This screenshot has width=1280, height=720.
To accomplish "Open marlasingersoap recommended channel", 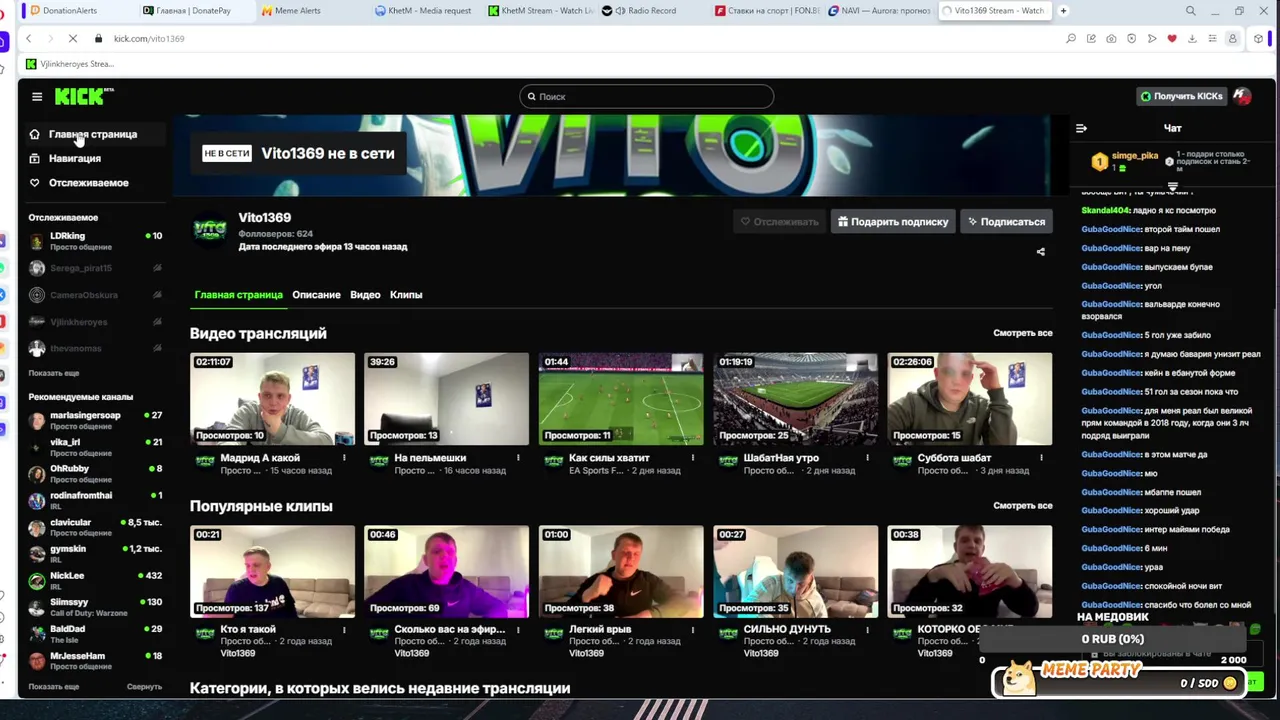I will coord(95,420).
